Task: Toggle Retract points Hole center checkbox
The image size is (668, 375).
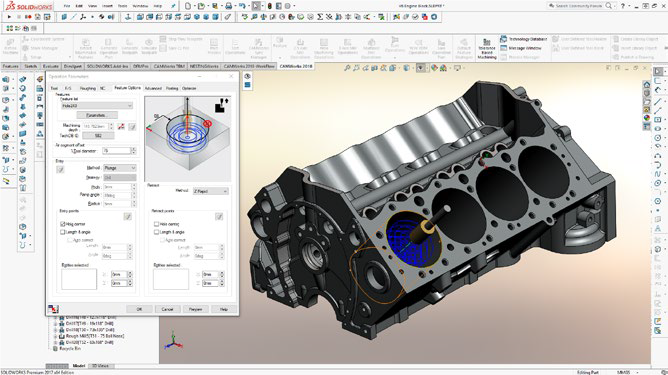Action: point(156,224)
